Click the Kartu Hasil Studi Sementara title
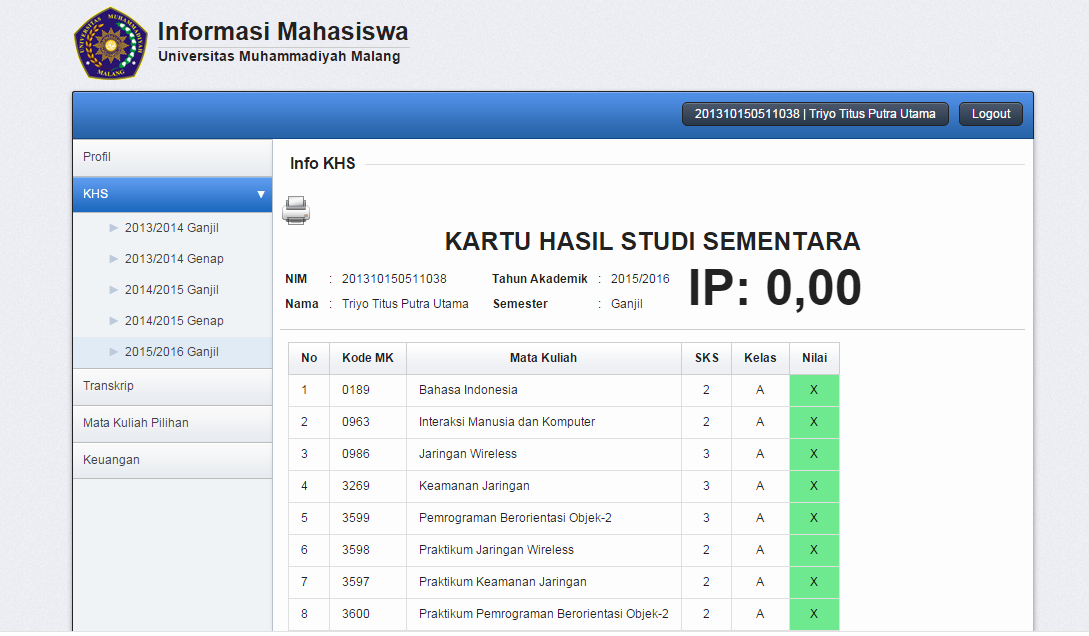Screen dimensions: 1089x636 [x=653, y=242]
